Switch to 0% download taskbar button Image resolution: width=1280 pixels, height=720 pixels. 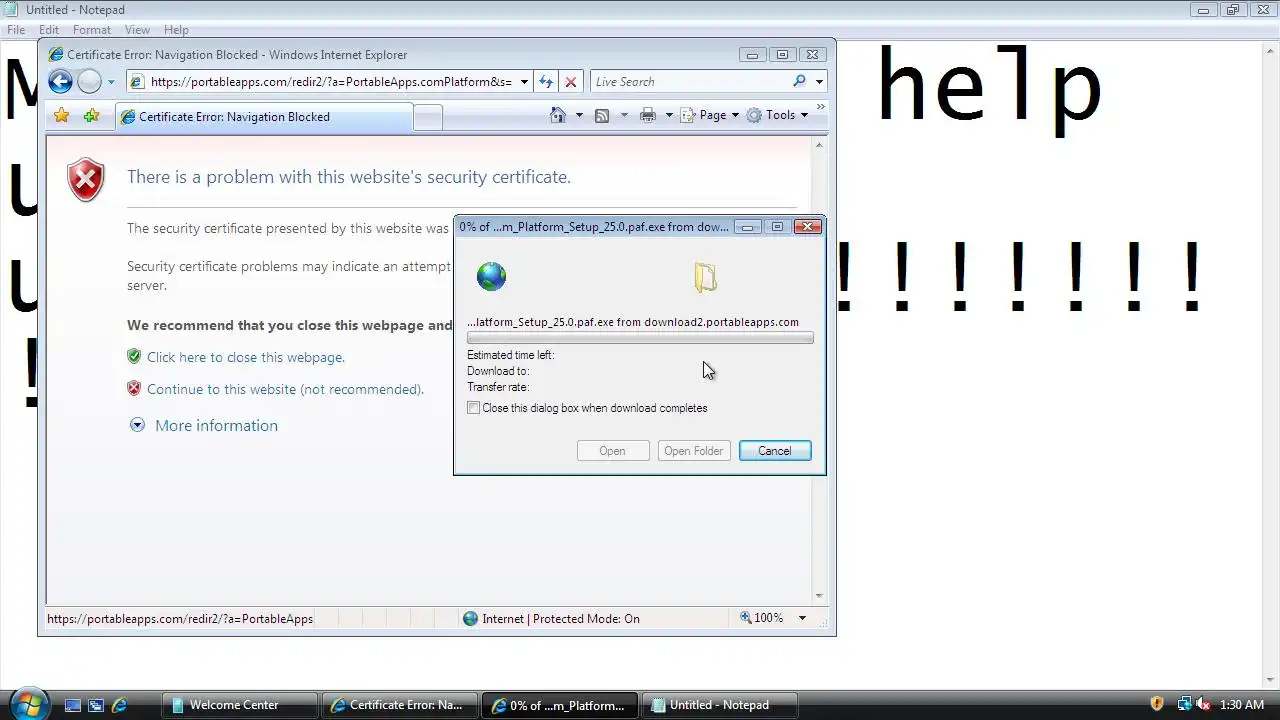click(x=559, y=705)
